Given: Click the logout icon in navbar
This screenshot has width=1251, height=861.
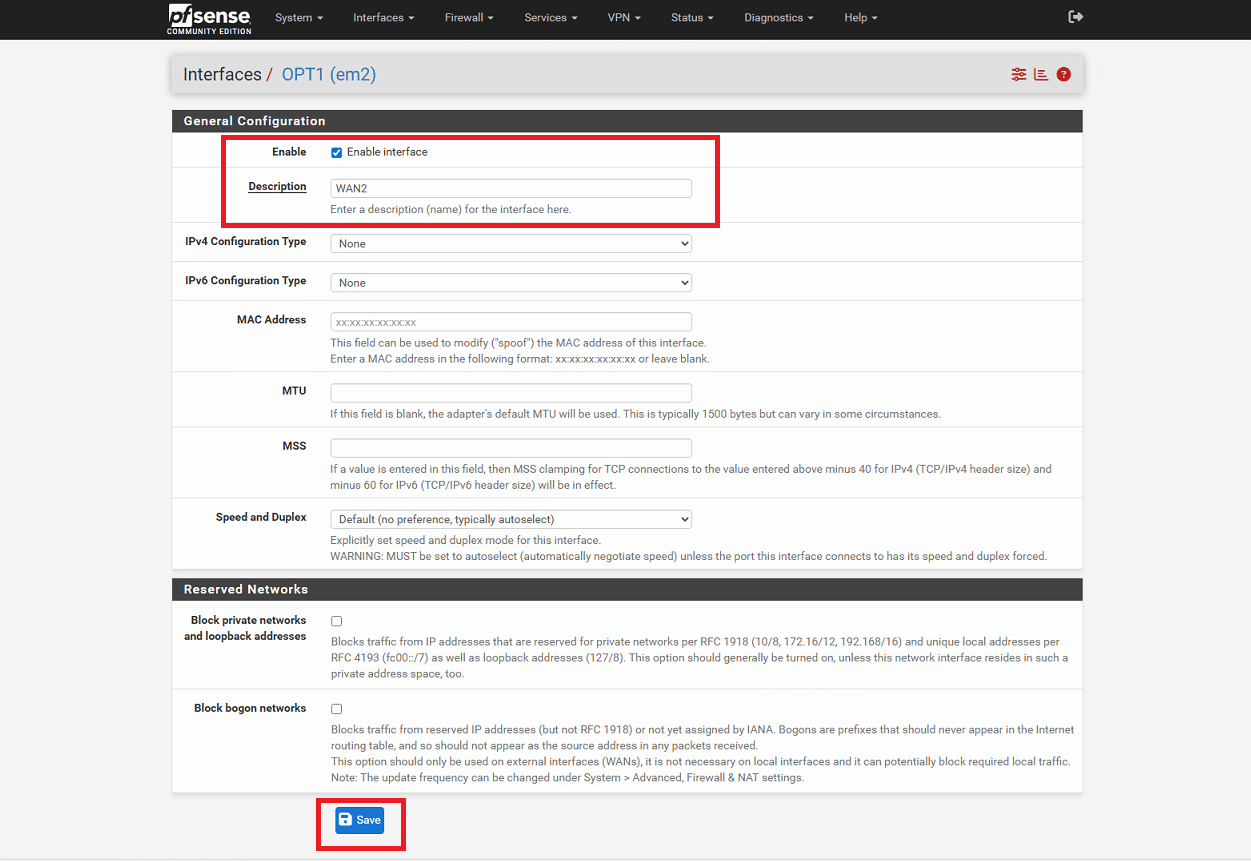Looking at the screenshot, I should 1075,17.
